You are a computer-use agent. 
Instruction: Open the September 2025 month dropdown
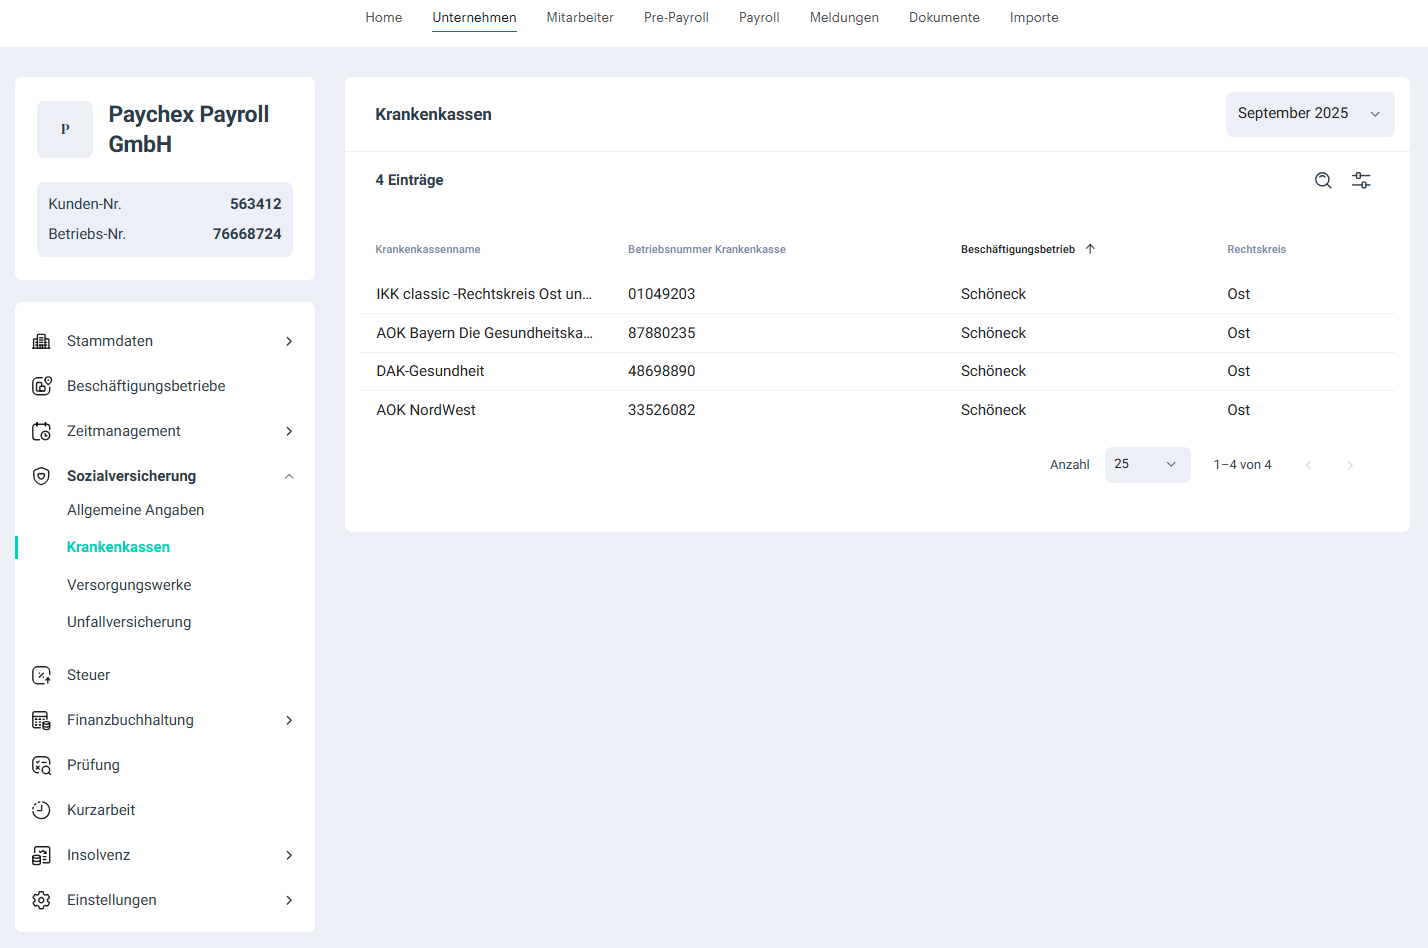click(x=1309, y=114)
